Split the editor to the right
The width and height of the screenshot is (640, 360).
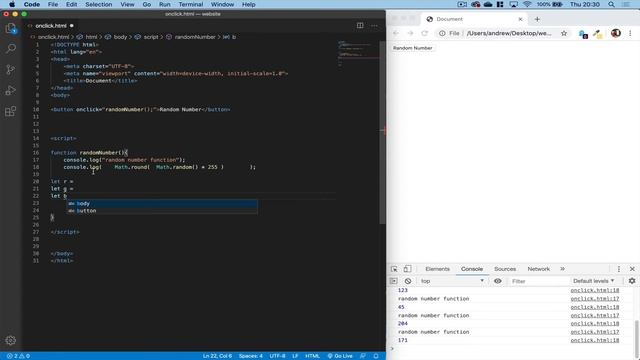pyautogui.click(x=360, y=25)
